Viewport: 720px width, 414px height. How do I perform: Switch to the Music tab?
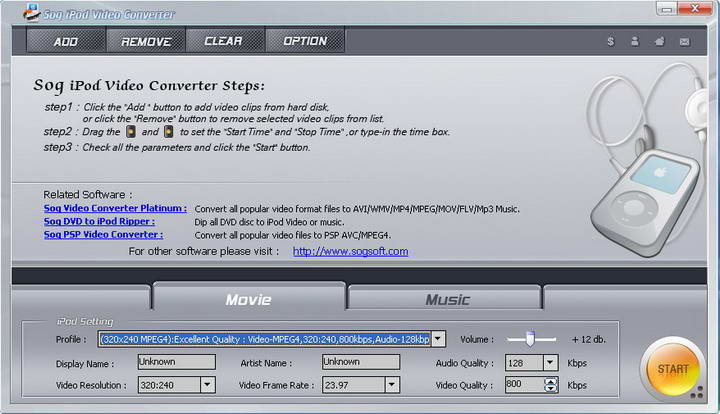(446, 298)
